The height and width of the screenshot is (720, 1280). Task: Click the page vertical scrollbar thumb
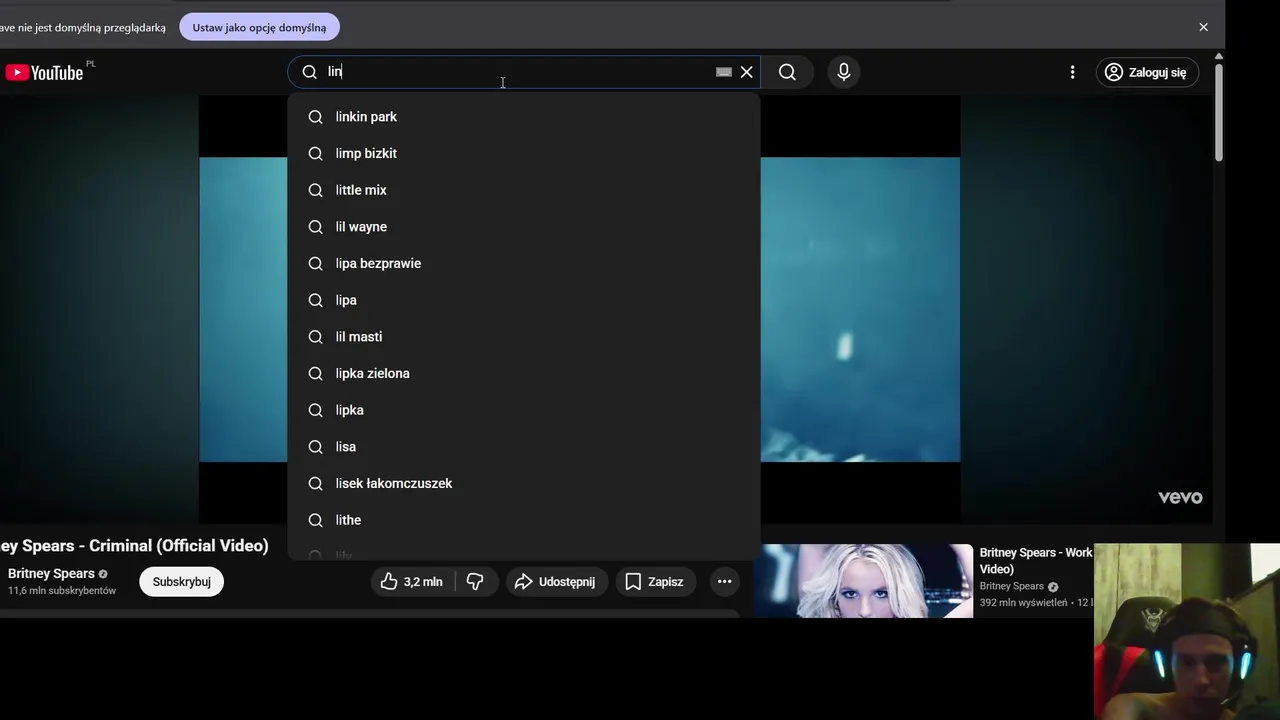tap(1218, 110)
